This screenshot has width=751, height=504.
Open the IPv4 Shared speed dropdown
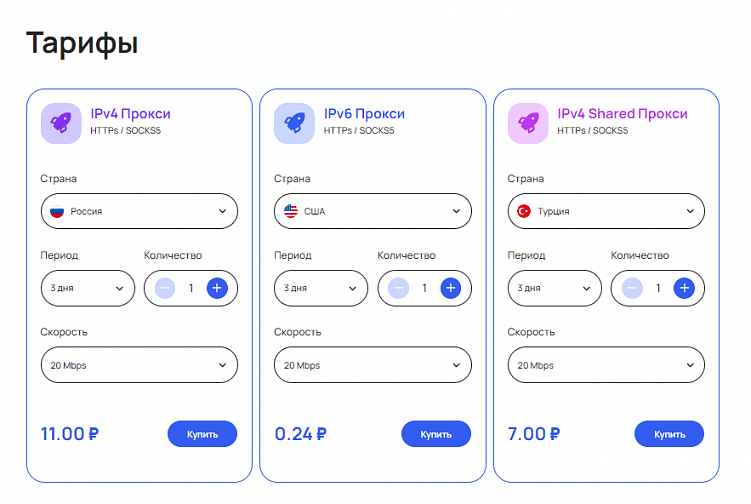[606, 365]
